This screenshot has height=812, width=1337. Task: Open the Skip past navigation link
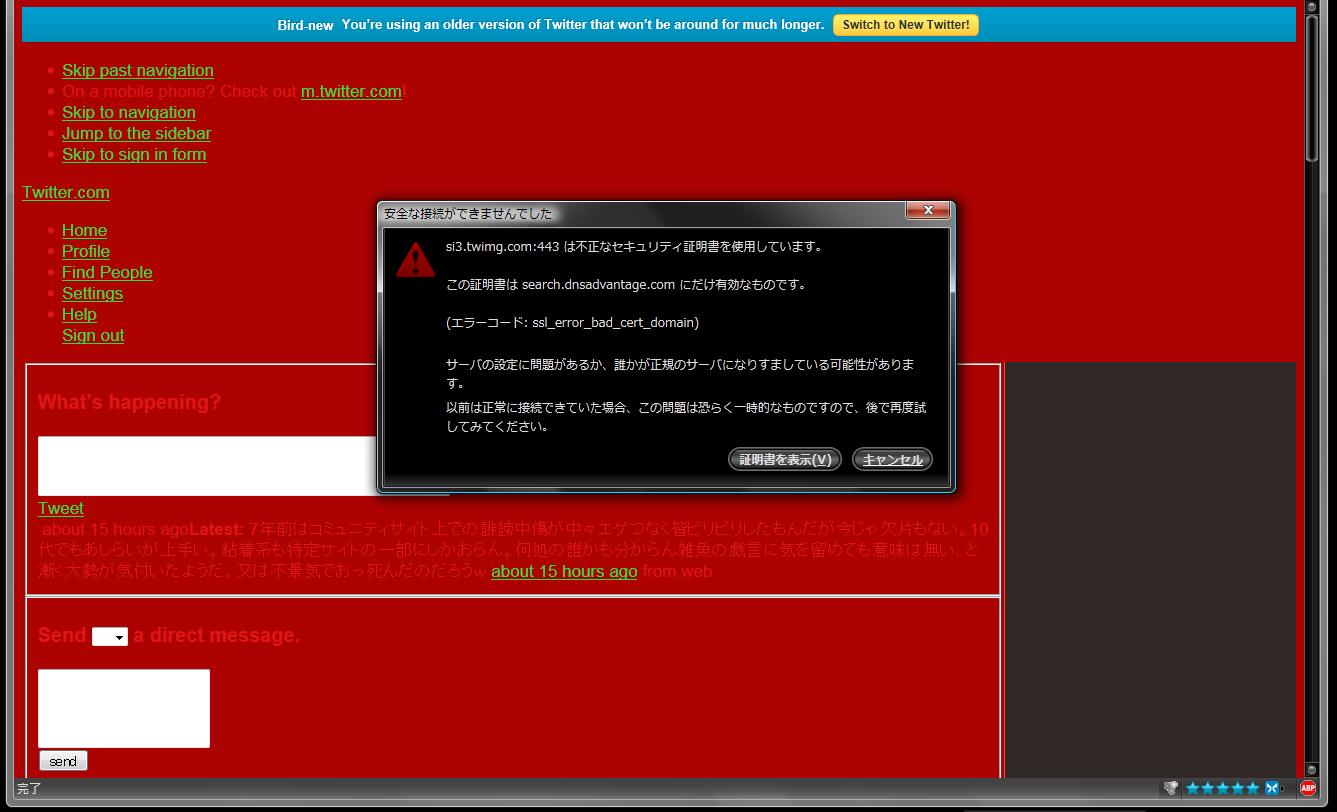(138, 70)
